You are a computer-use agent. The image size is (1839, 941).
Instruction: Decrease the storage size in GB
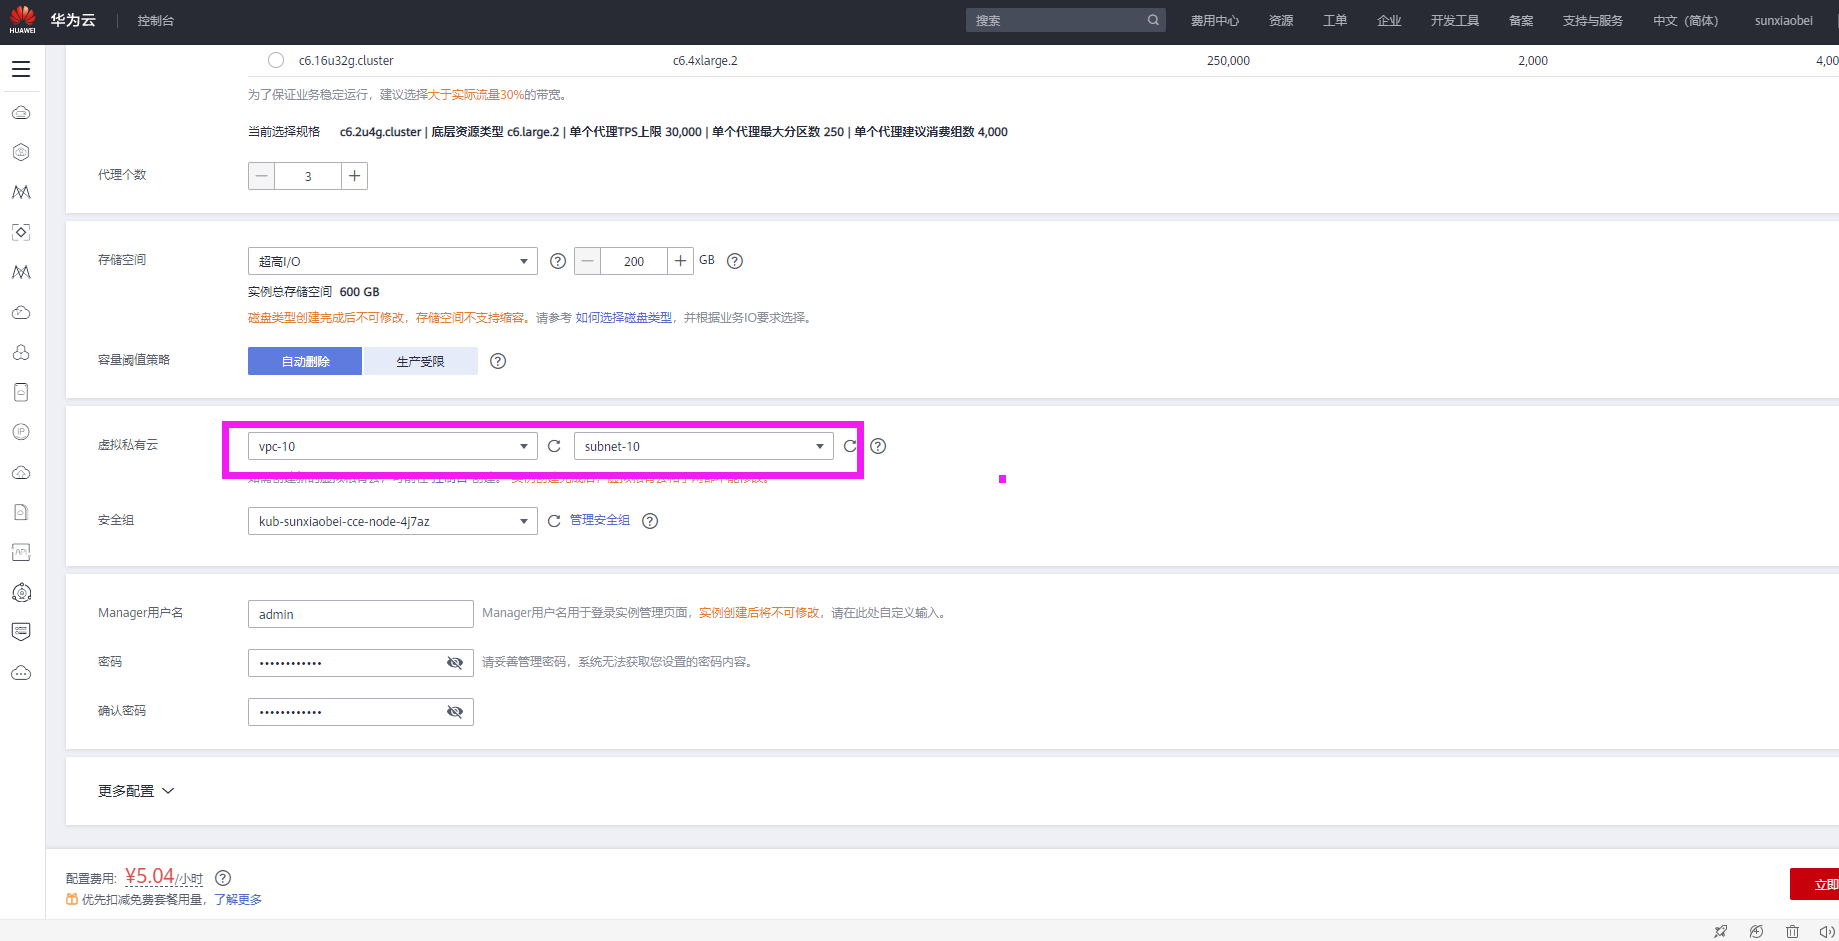[x=588, y=261]
